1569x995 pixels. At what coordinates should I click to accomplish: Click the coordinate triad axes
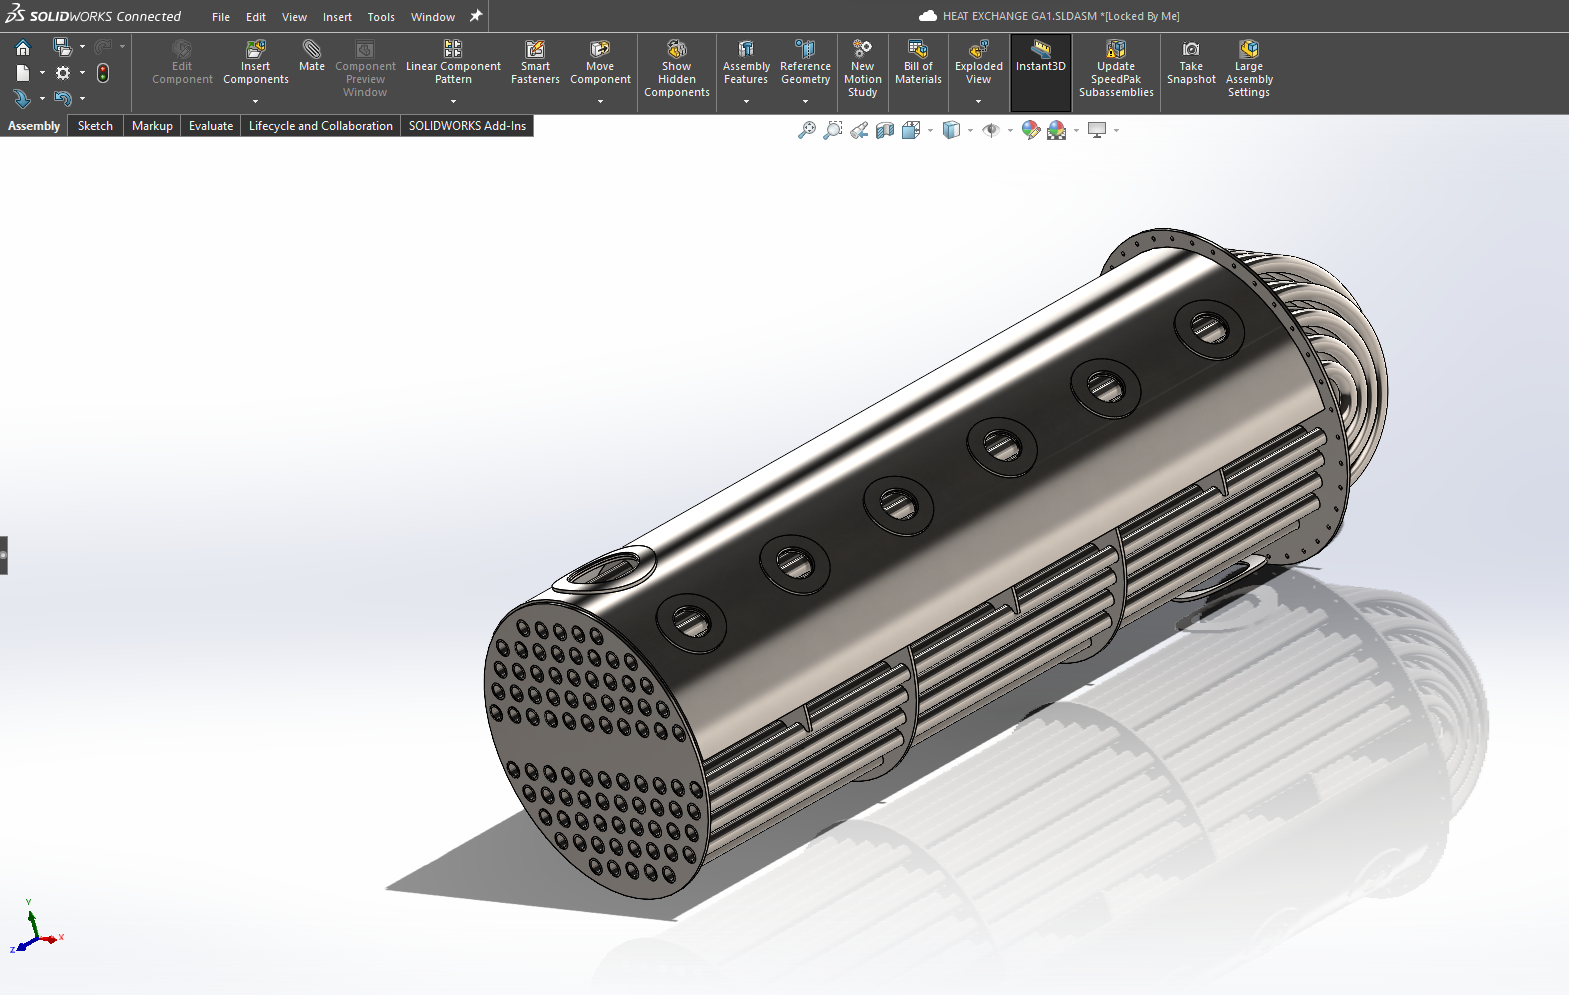(36, 927)
